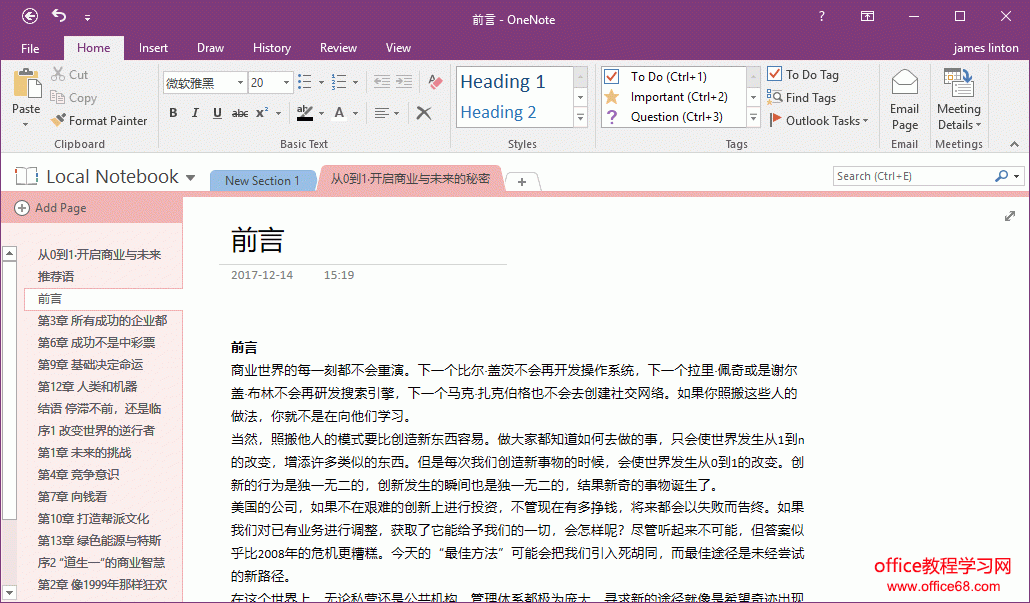Expand the full page view arrow

click(1009, 216)
